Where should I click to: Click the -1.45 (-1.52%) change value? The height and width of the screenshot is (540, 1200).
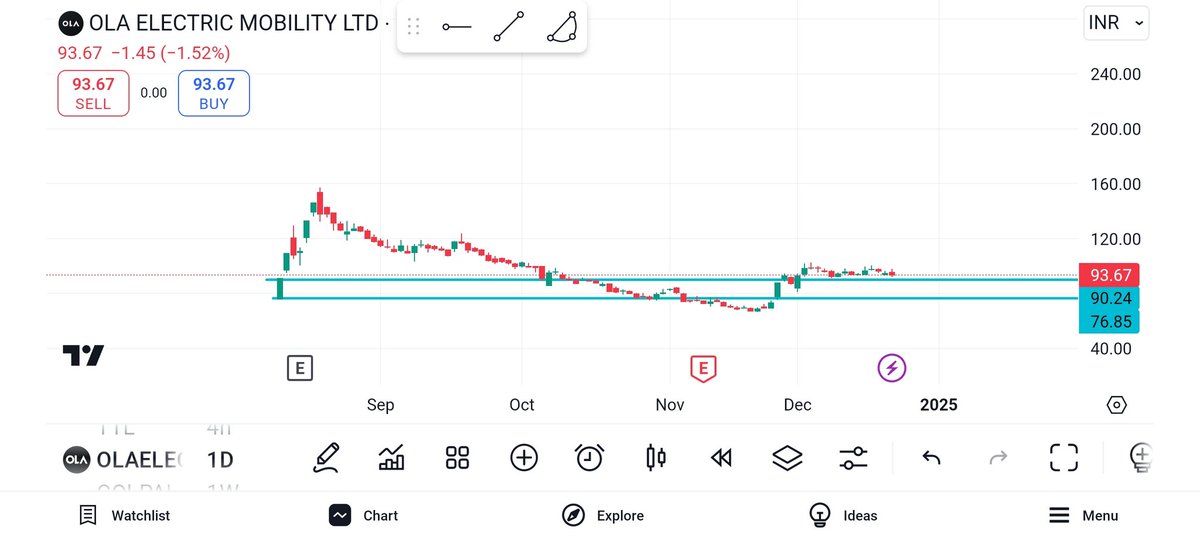pos(170,52)
